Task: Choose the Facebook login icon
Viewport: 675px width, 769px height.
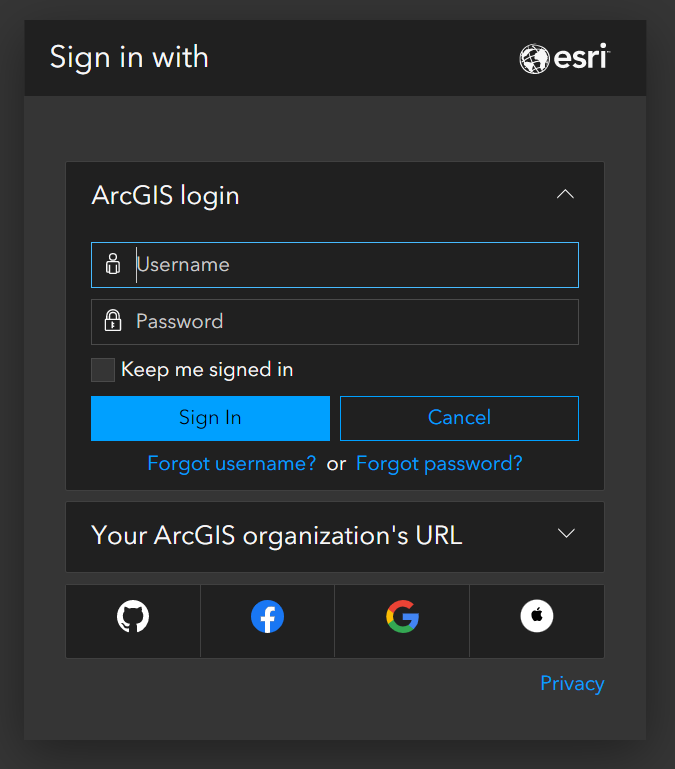Action: (267, 617)
